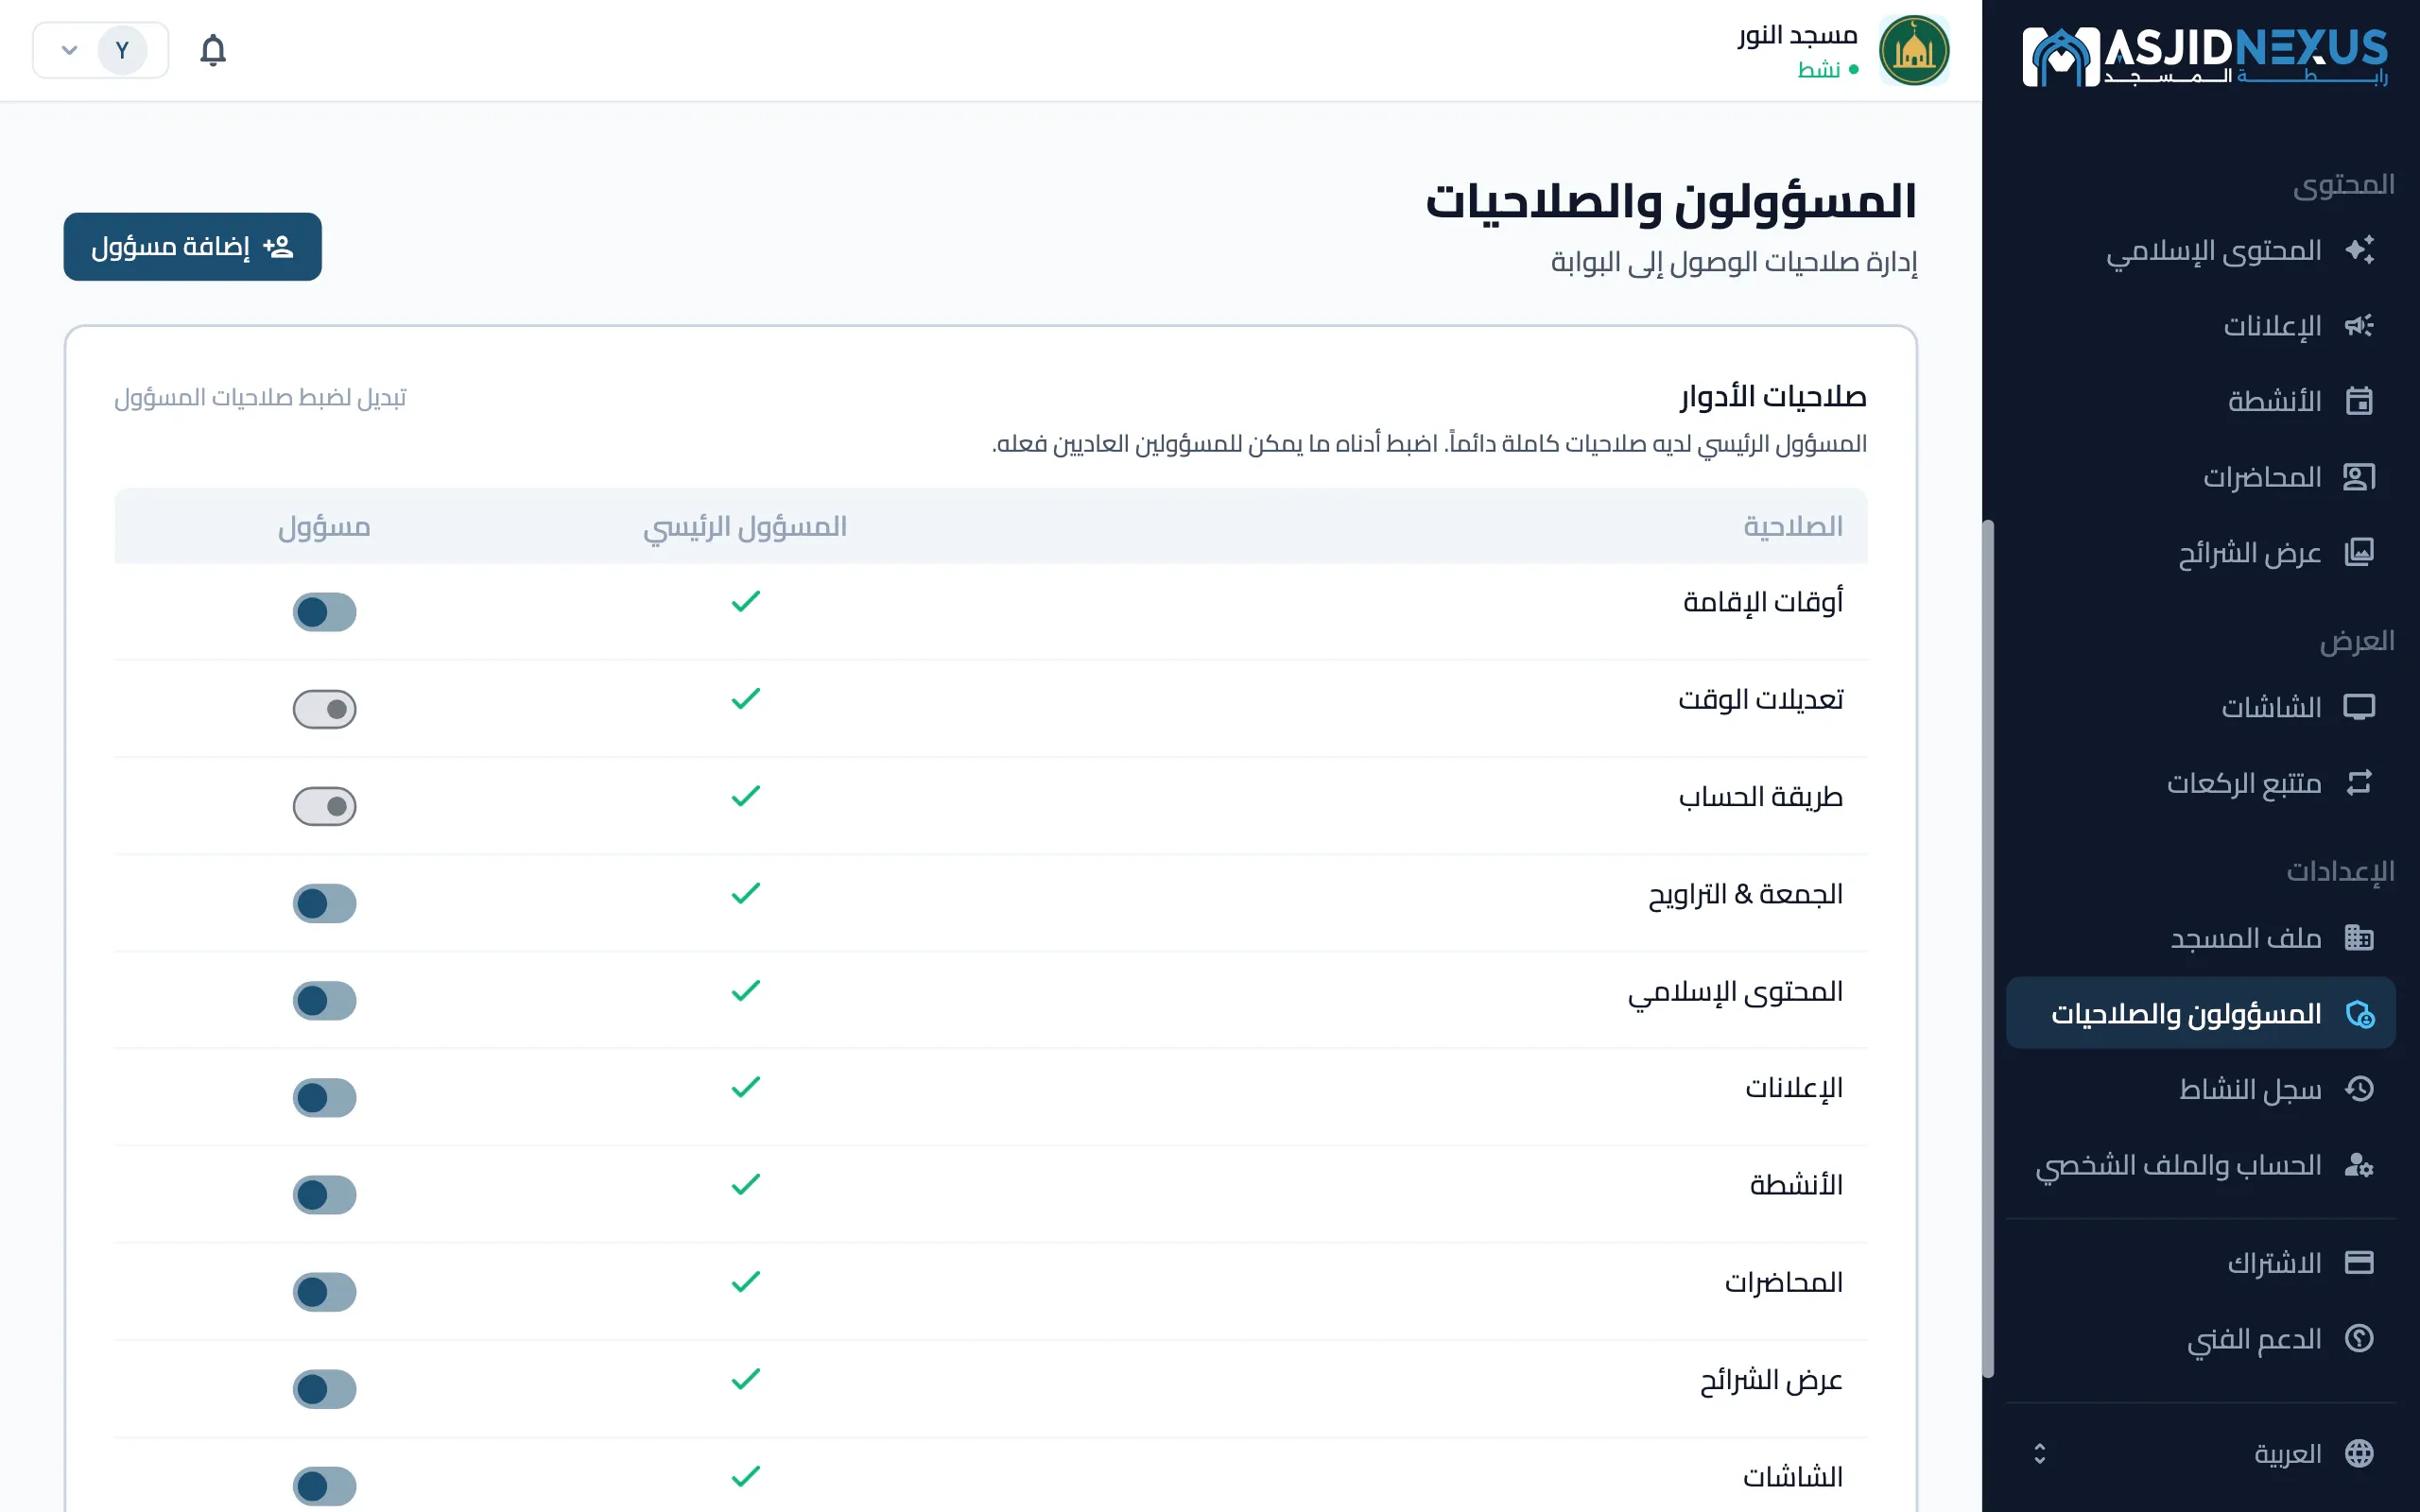Toggle the المحتوى الإسلامي admin permission switch
The height and width of the screenshot is (1512, 2420).
point(324,1000)
